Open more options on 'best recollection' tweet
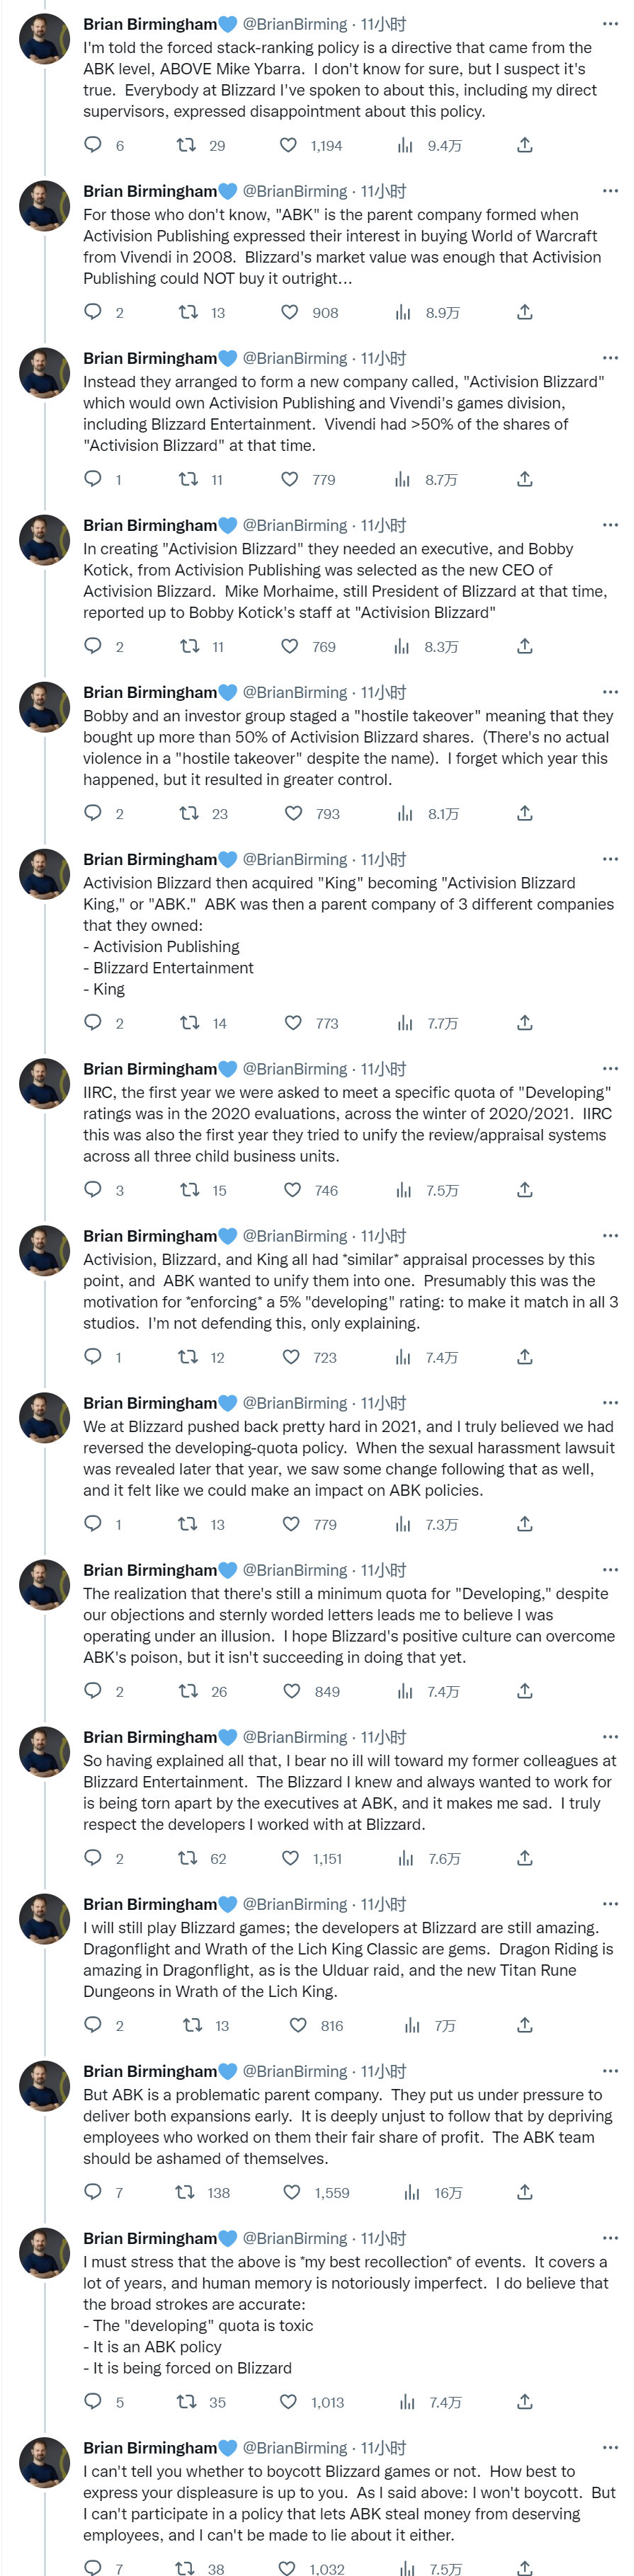The height and width of the screenshot is (2576, 634). (609, 2237)
